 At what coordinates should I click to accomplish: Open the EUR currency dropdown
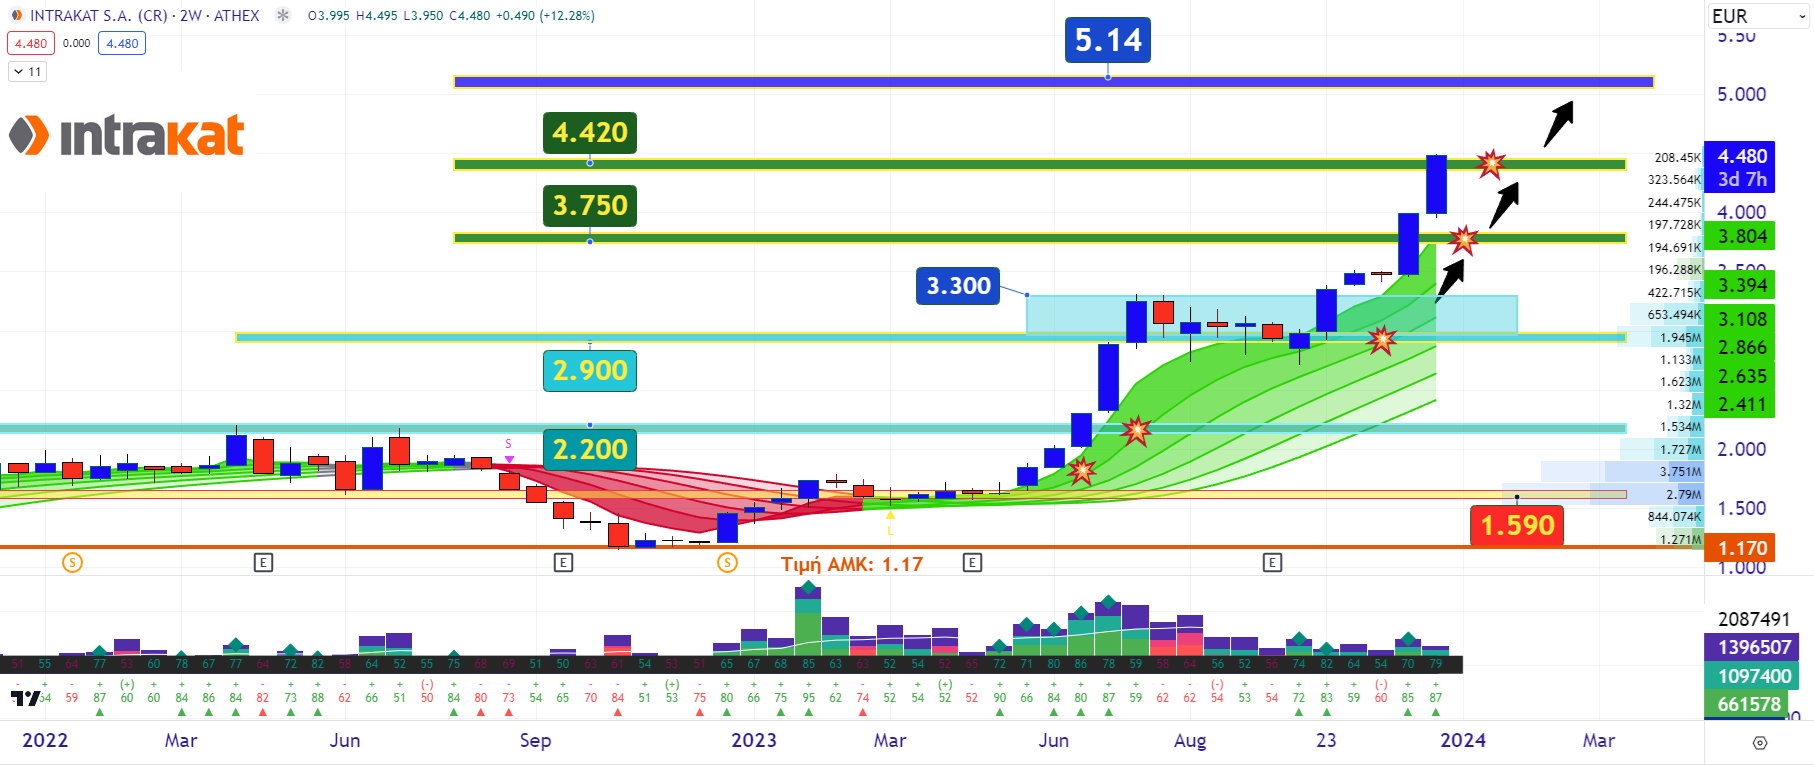click(1757, 16)
